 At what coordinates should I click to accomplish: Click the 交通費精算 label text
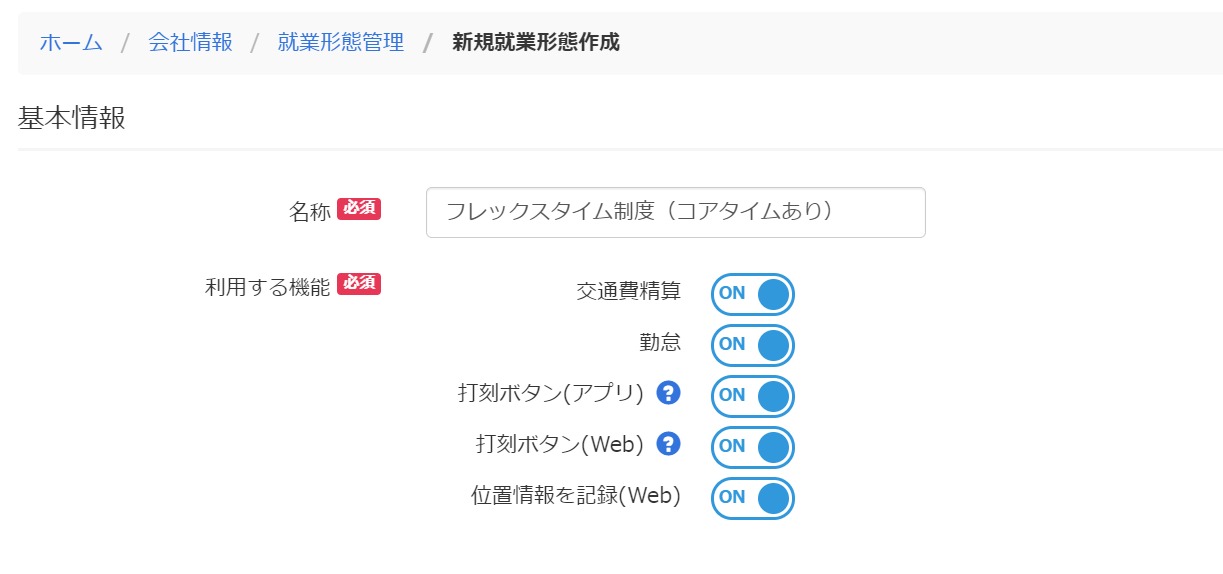(x=629, y=291)
